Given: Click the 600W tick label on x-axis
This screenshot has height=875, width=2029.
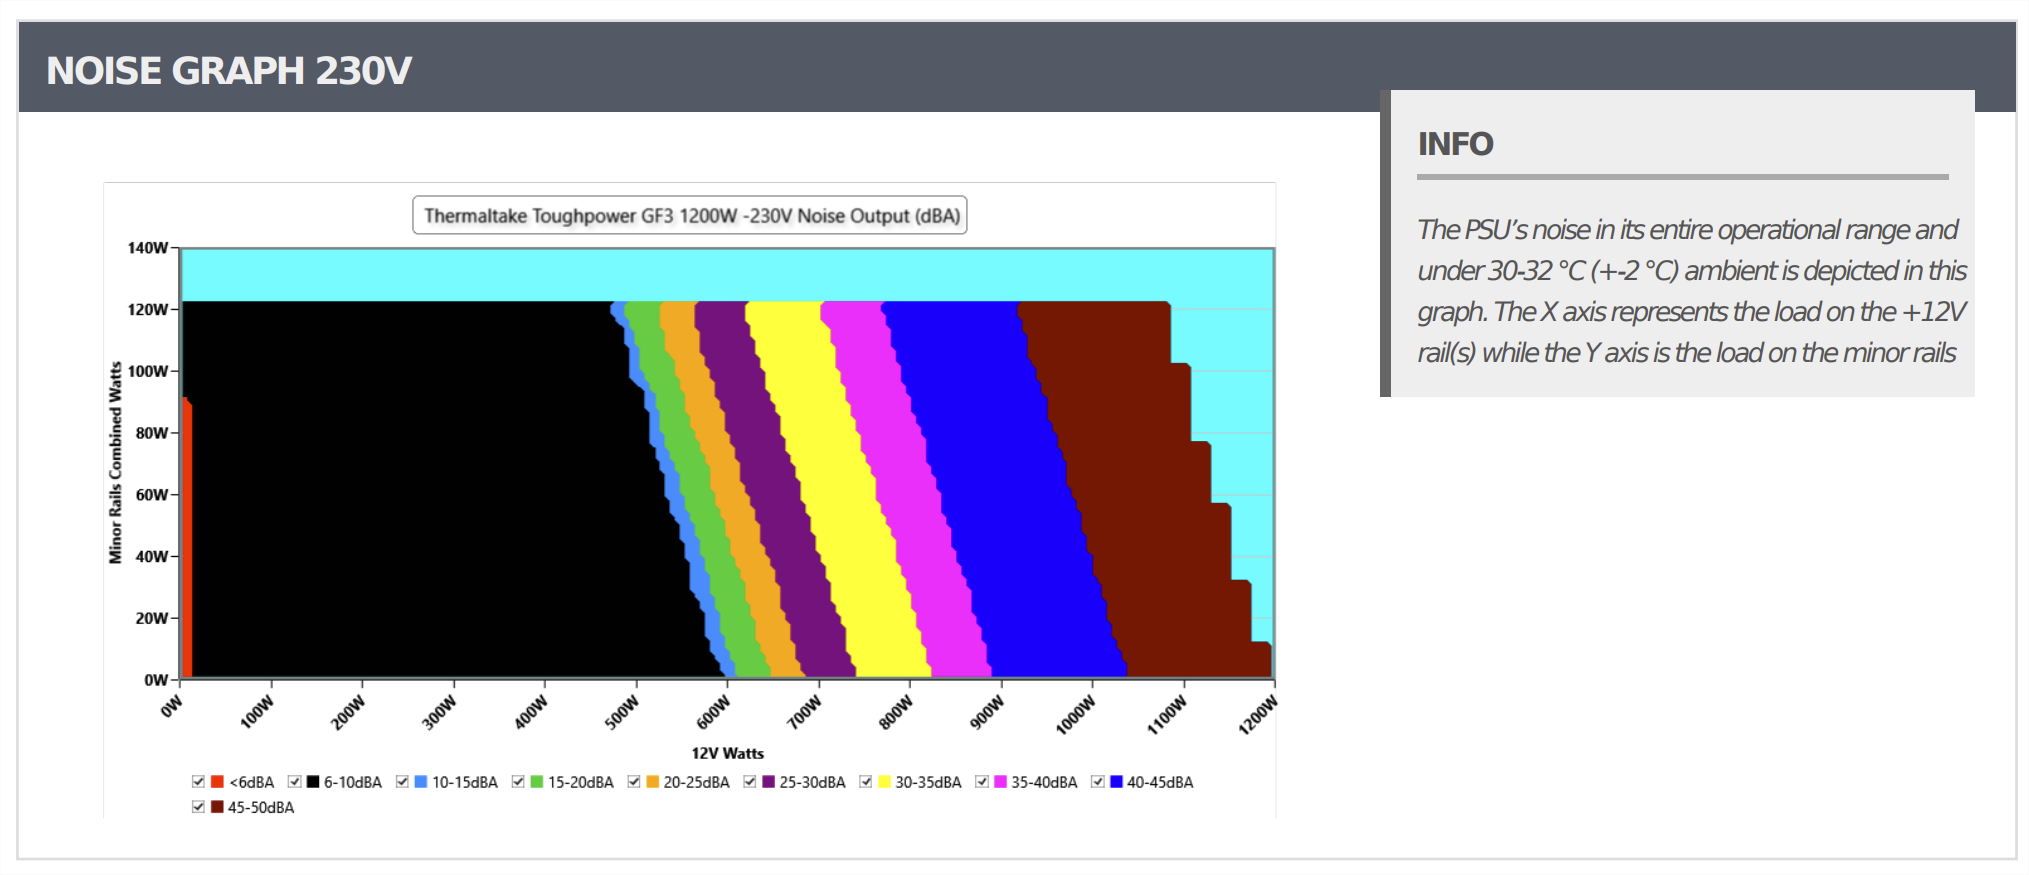Looking at the screenshot, I should (713, 713).
